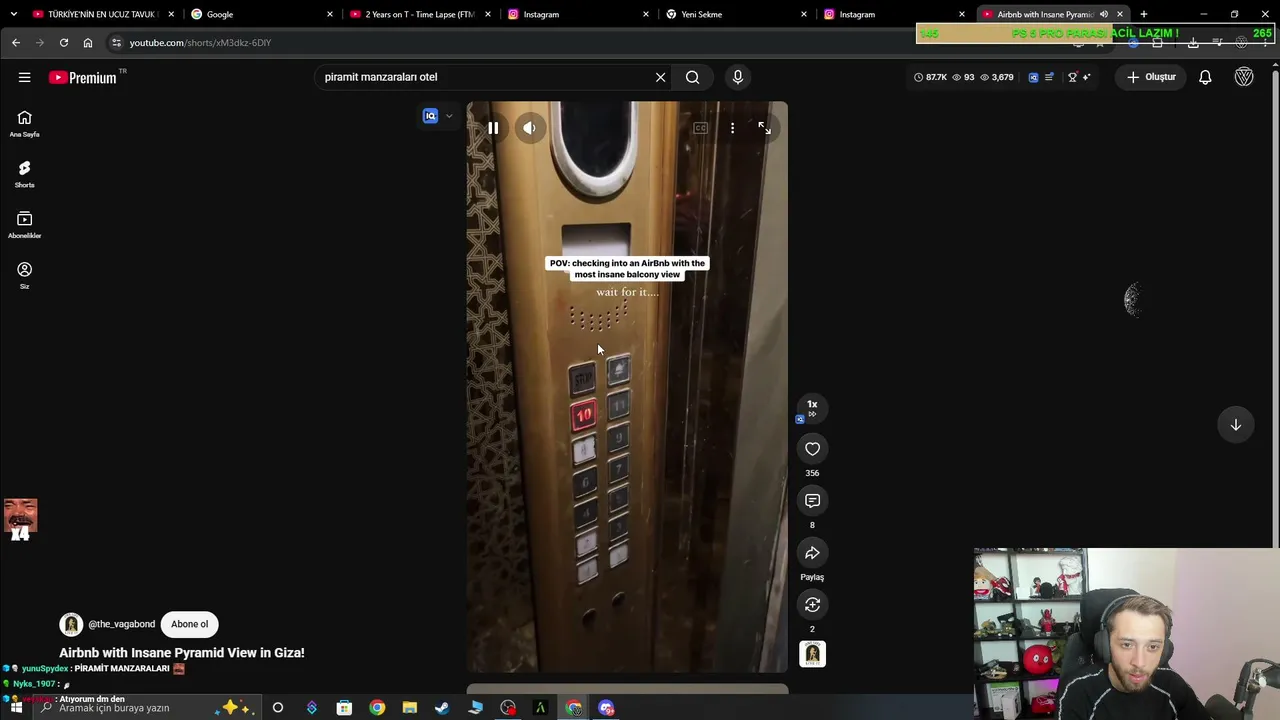The height and width of the screenshot is (720, 1280).
Task: Open the Siz section in sidebar
Action: point(24,276)
